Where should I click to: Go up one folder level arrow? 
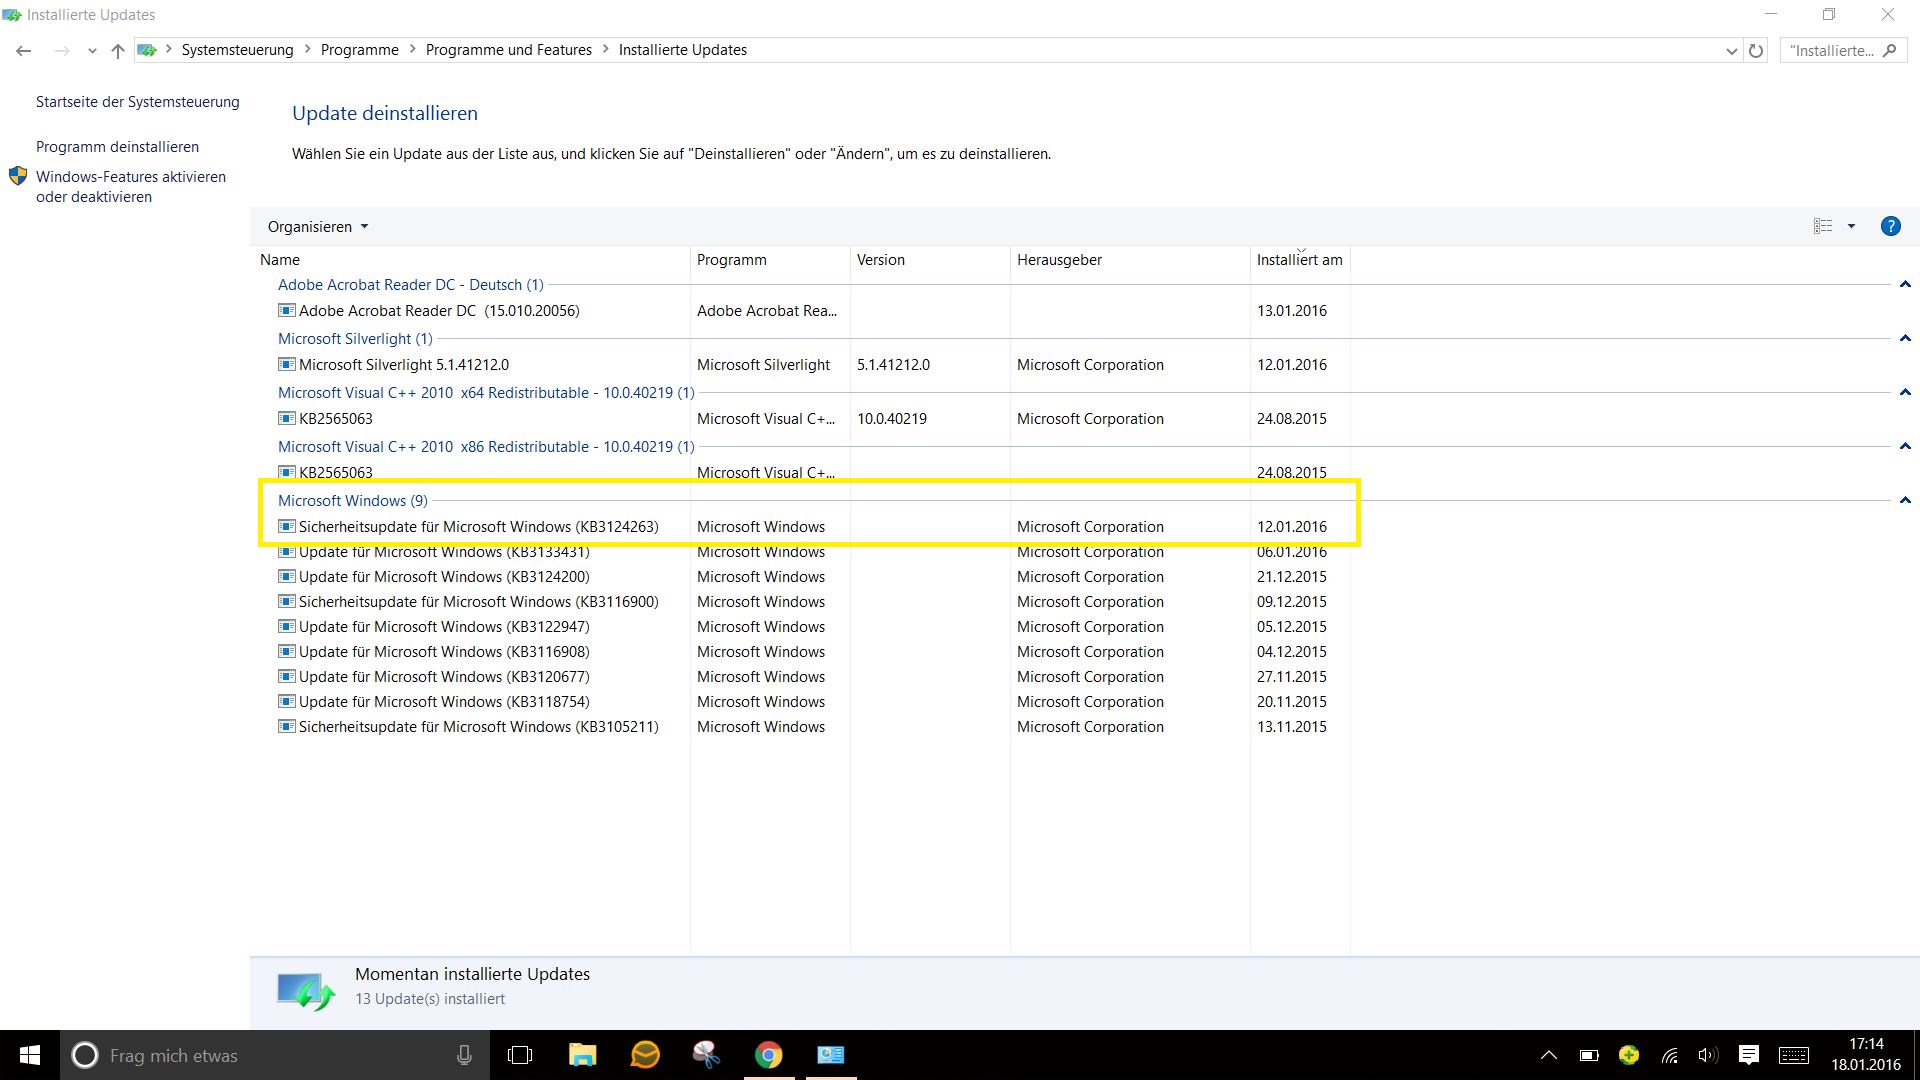pyautogui.click(x=118, y=50)
